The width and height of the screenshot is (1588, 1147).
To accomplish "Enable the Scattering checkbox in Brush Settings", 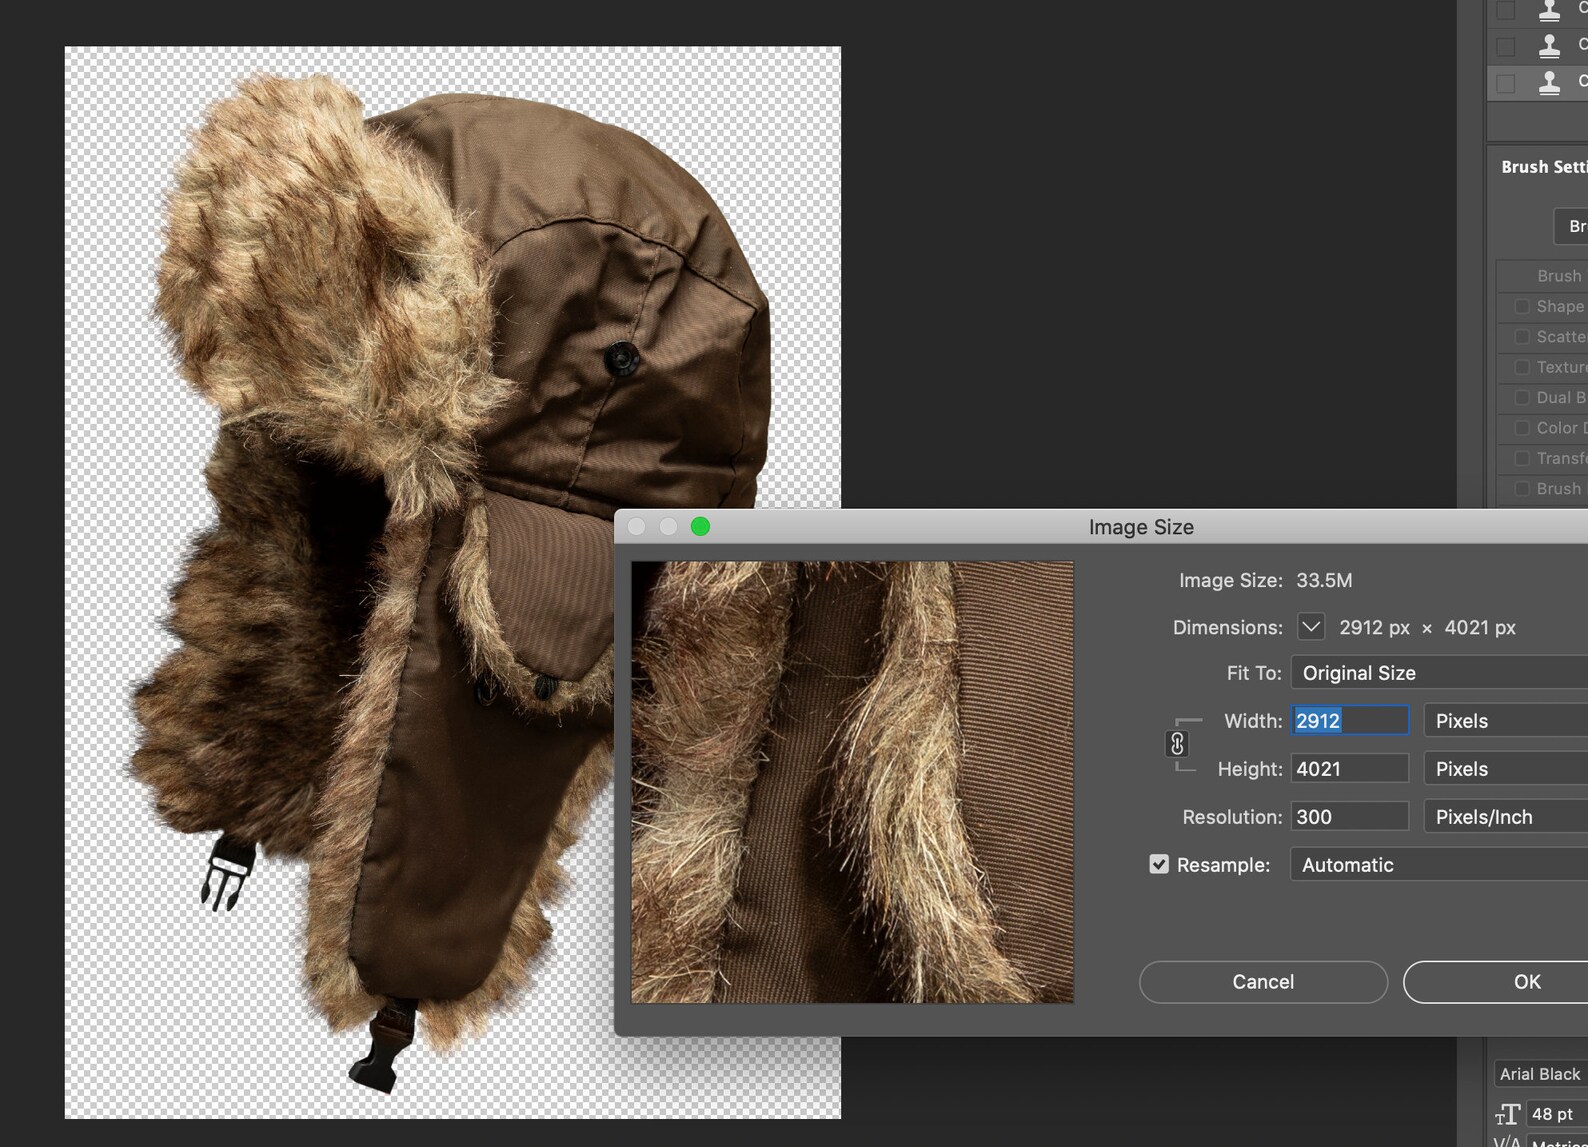I will point(1522,336).
